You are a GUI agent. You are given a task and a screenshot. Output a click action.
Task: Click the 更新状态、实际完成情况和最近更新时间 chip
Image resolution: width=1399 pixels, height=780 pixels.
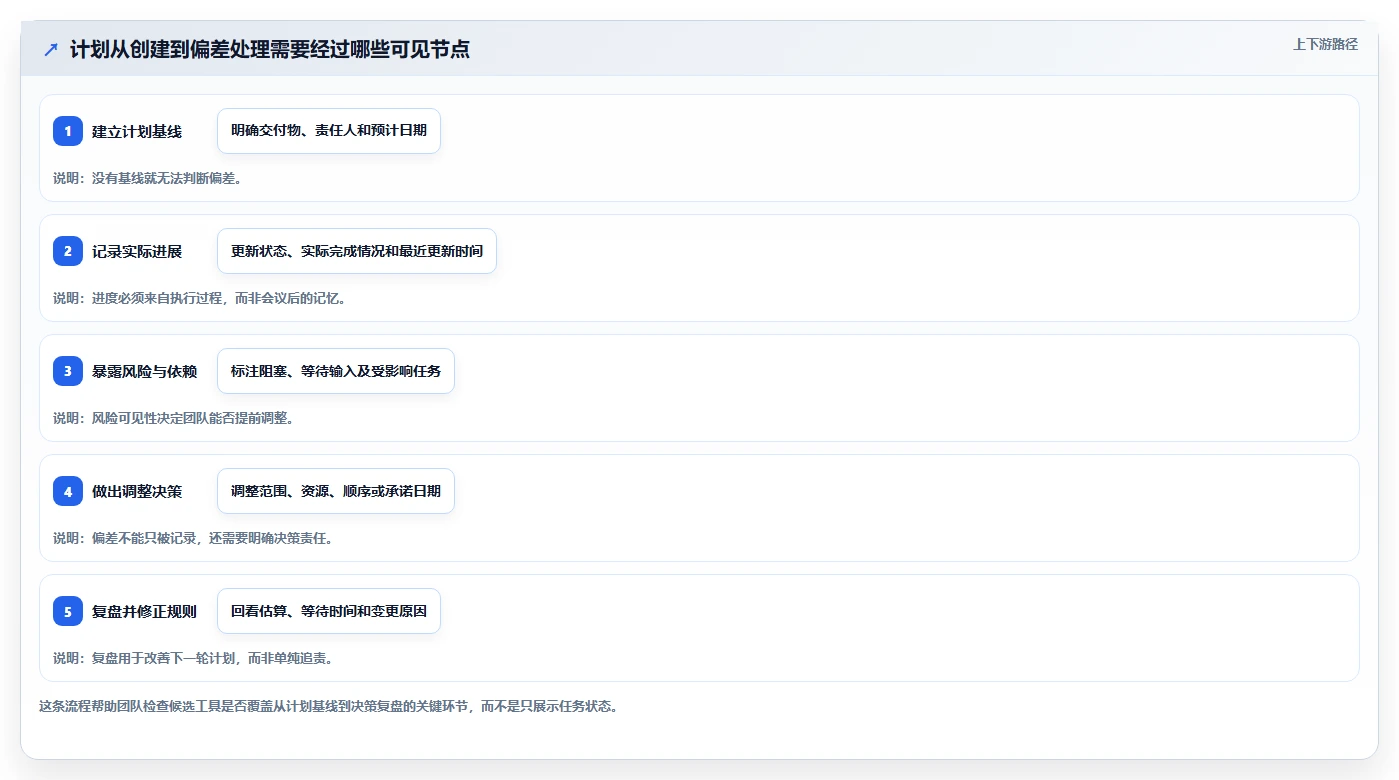pyautogui.click(x=357, y=251)
